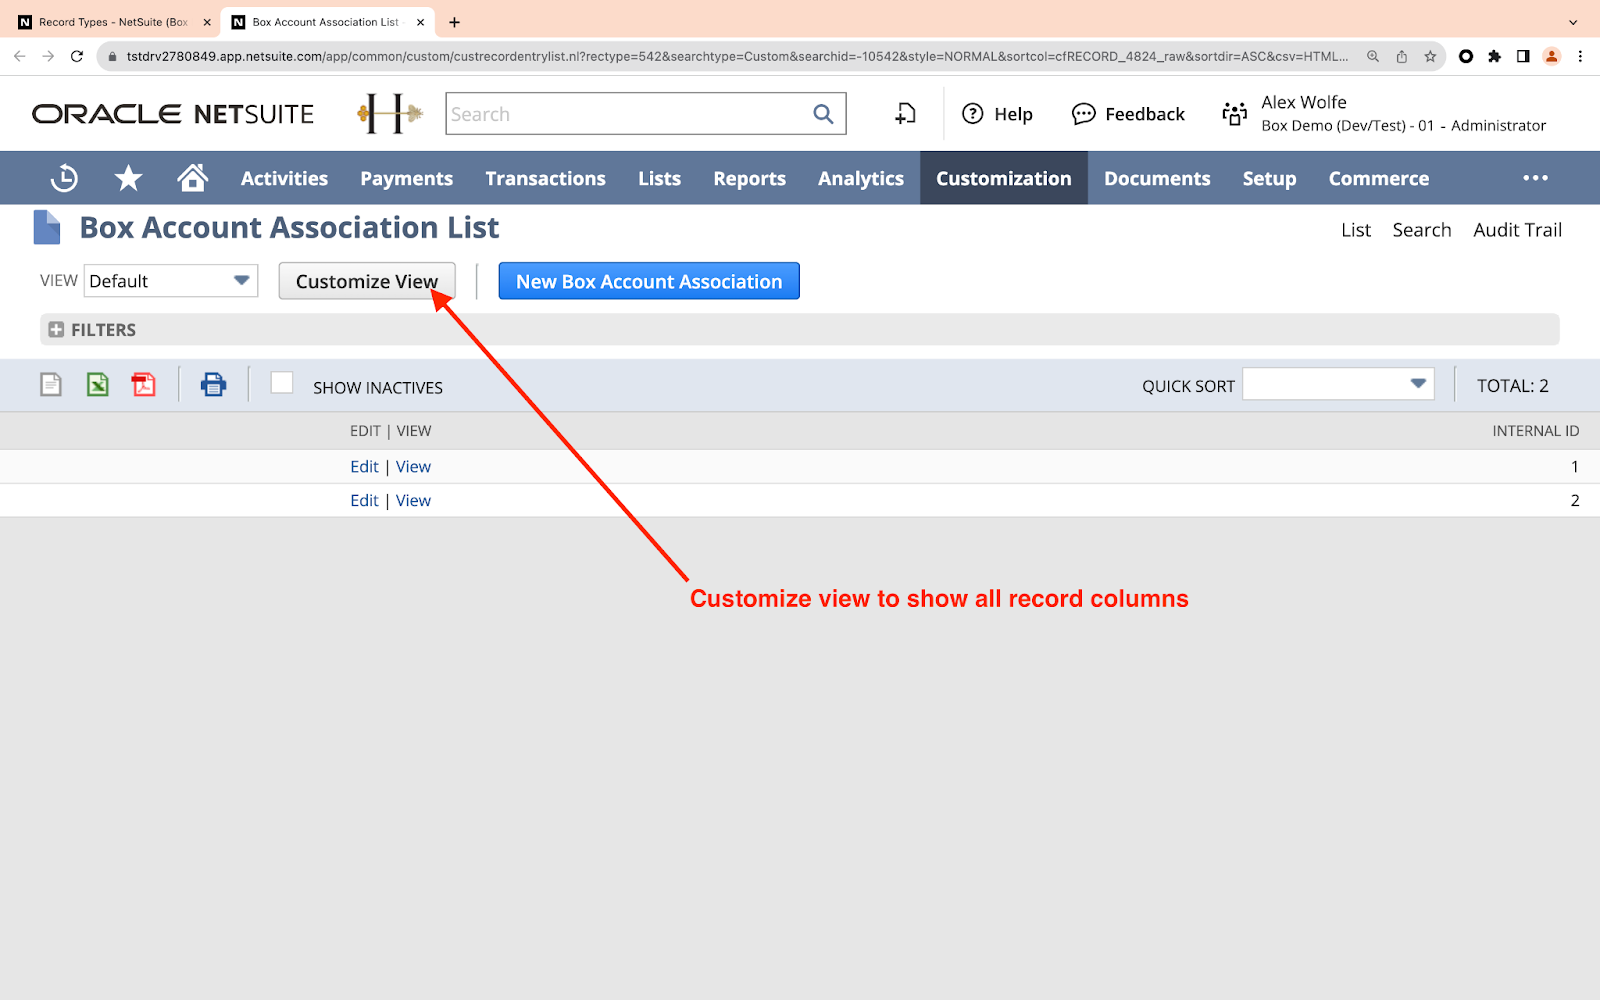This screenshot has width=1600, height=1000.
Task: Click Edit link for internal ID 1
Action: point(364,467)
